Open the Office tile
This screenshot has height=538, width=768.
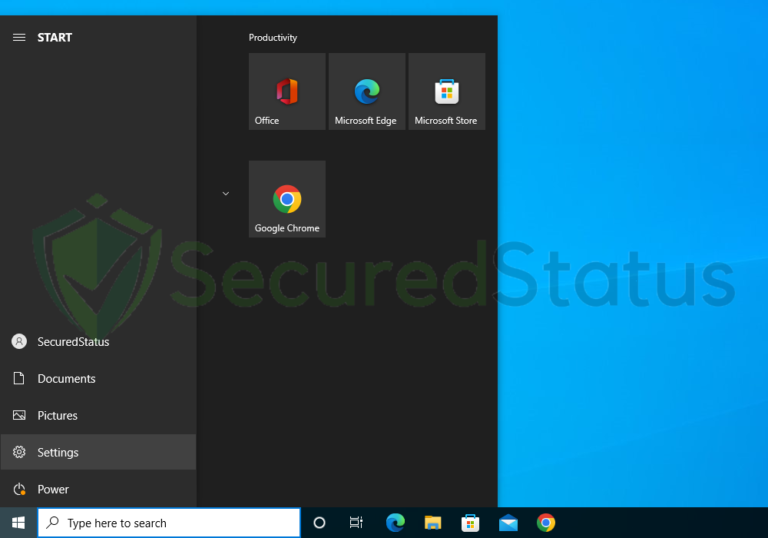pyautogui.click(x=287, y=92)
